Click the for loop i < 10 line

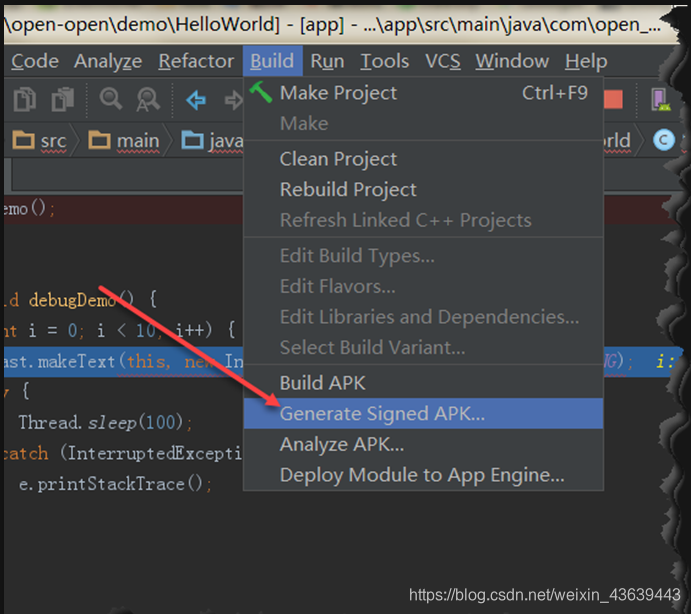click(120, 330)
